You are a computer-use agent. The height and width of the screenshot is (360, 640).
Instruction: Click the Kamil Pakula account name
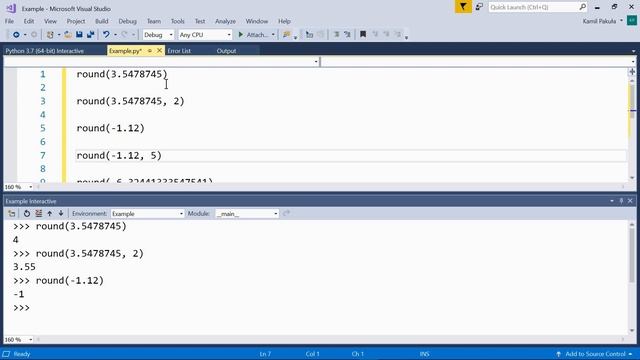click(x=599, y=21)
